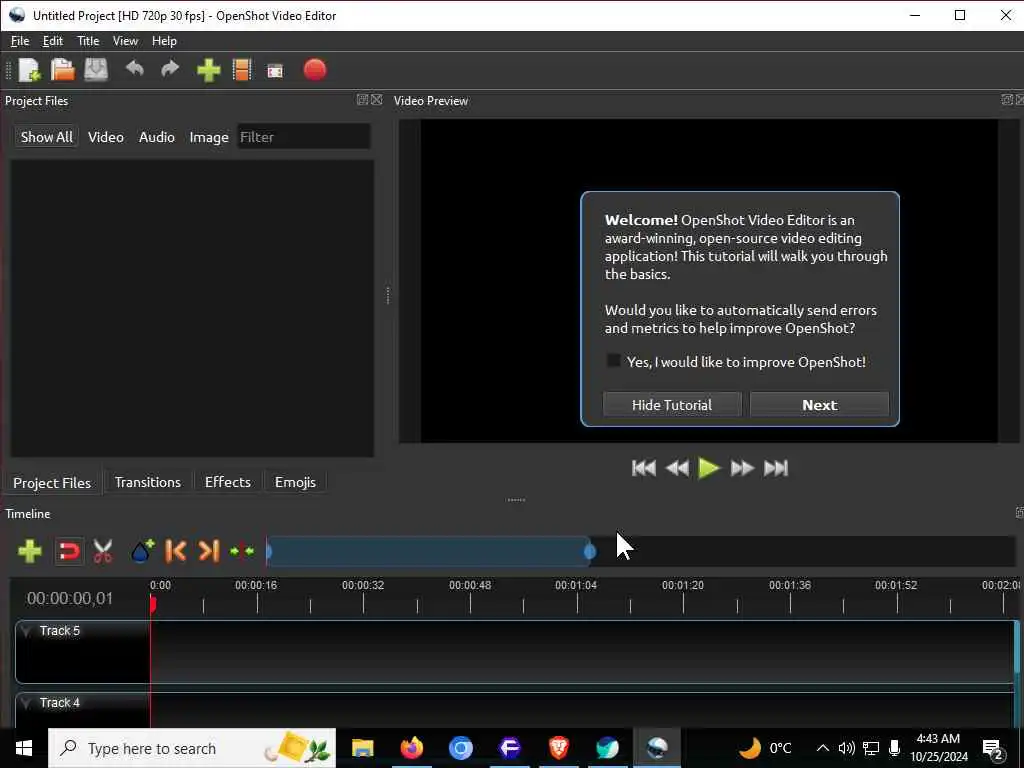Open the Help menu
Viewport: 1024px width, 768px height.
coord(164,40)
